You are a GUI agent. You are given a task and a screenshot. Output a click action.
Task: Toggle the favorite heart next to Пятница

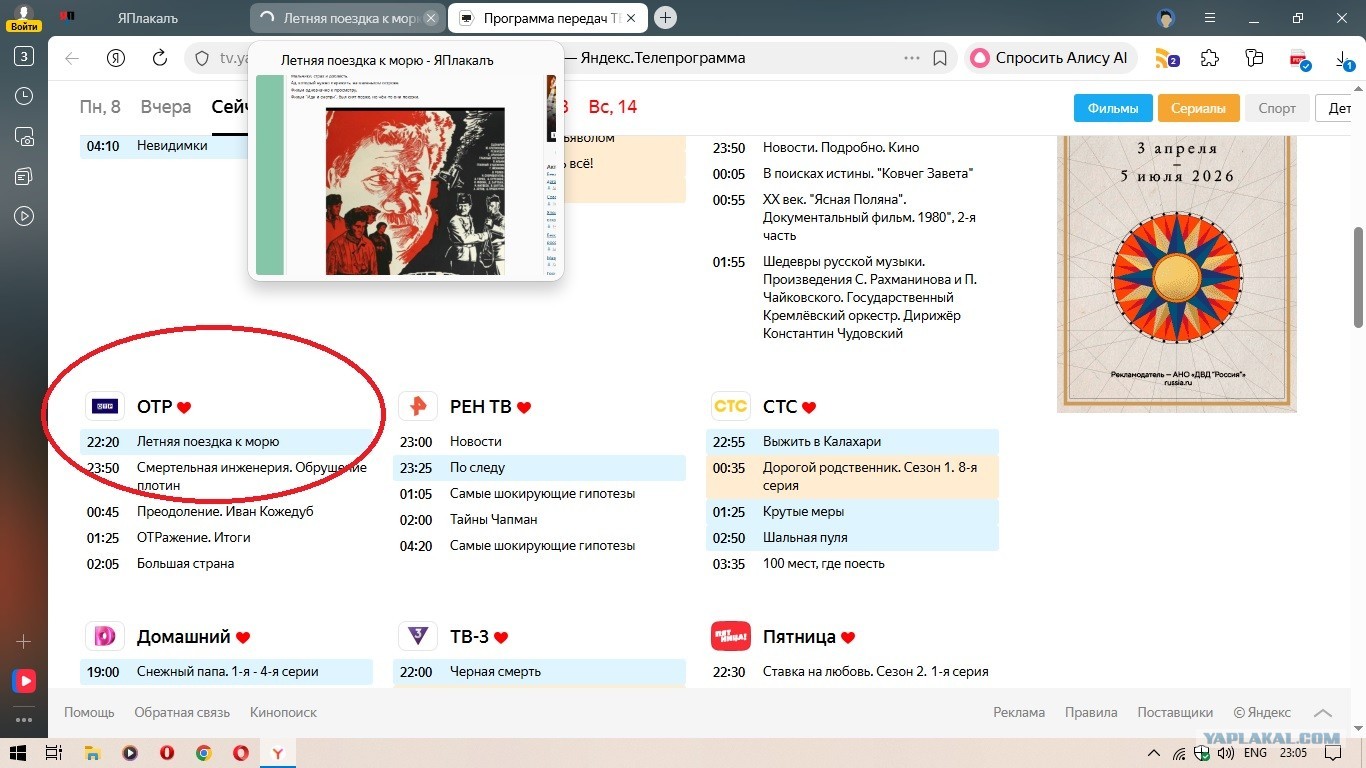[848, 638]
